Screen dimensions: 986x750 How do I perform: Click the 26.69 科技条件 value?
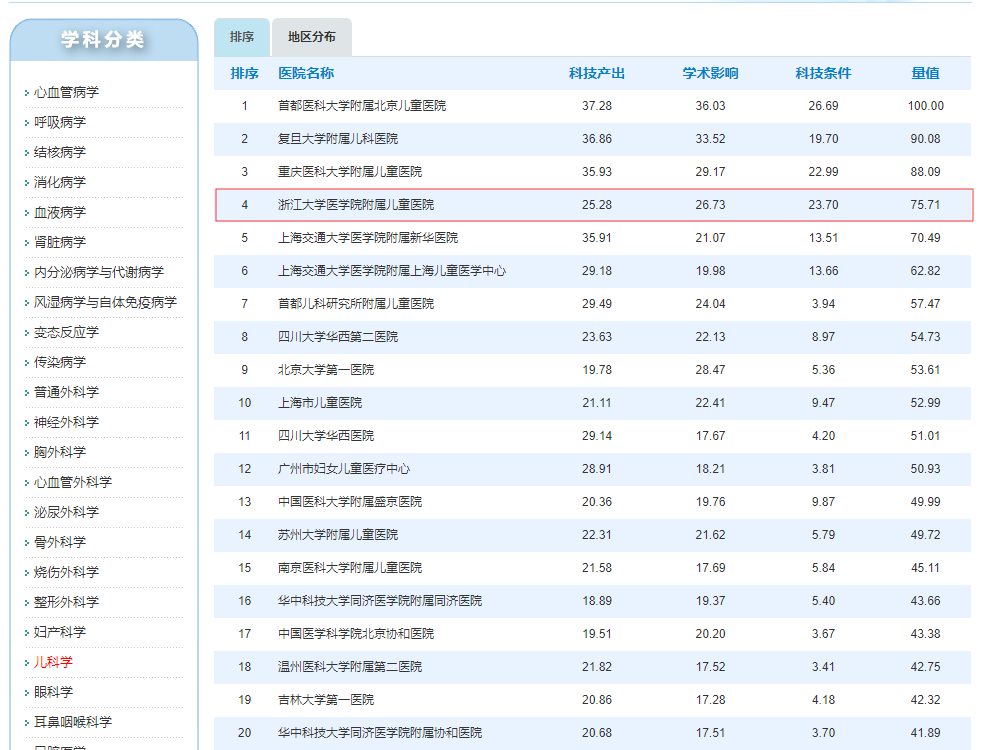click(x=823, y=106)
